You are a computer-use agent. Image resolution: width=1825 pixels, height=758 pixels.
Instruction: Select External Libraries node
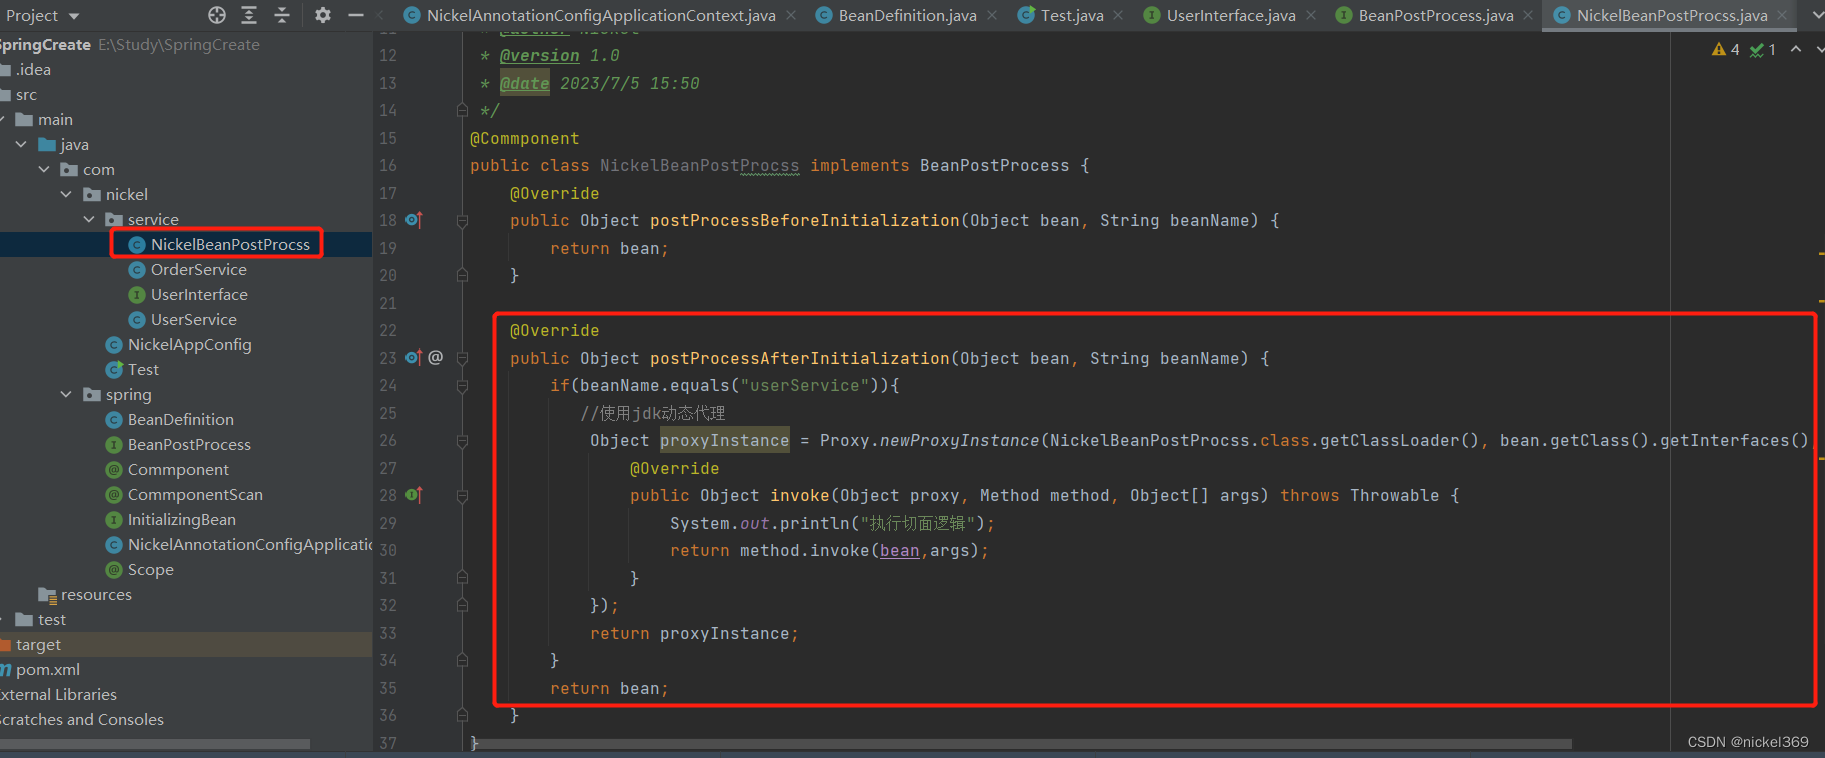[58, 695]
